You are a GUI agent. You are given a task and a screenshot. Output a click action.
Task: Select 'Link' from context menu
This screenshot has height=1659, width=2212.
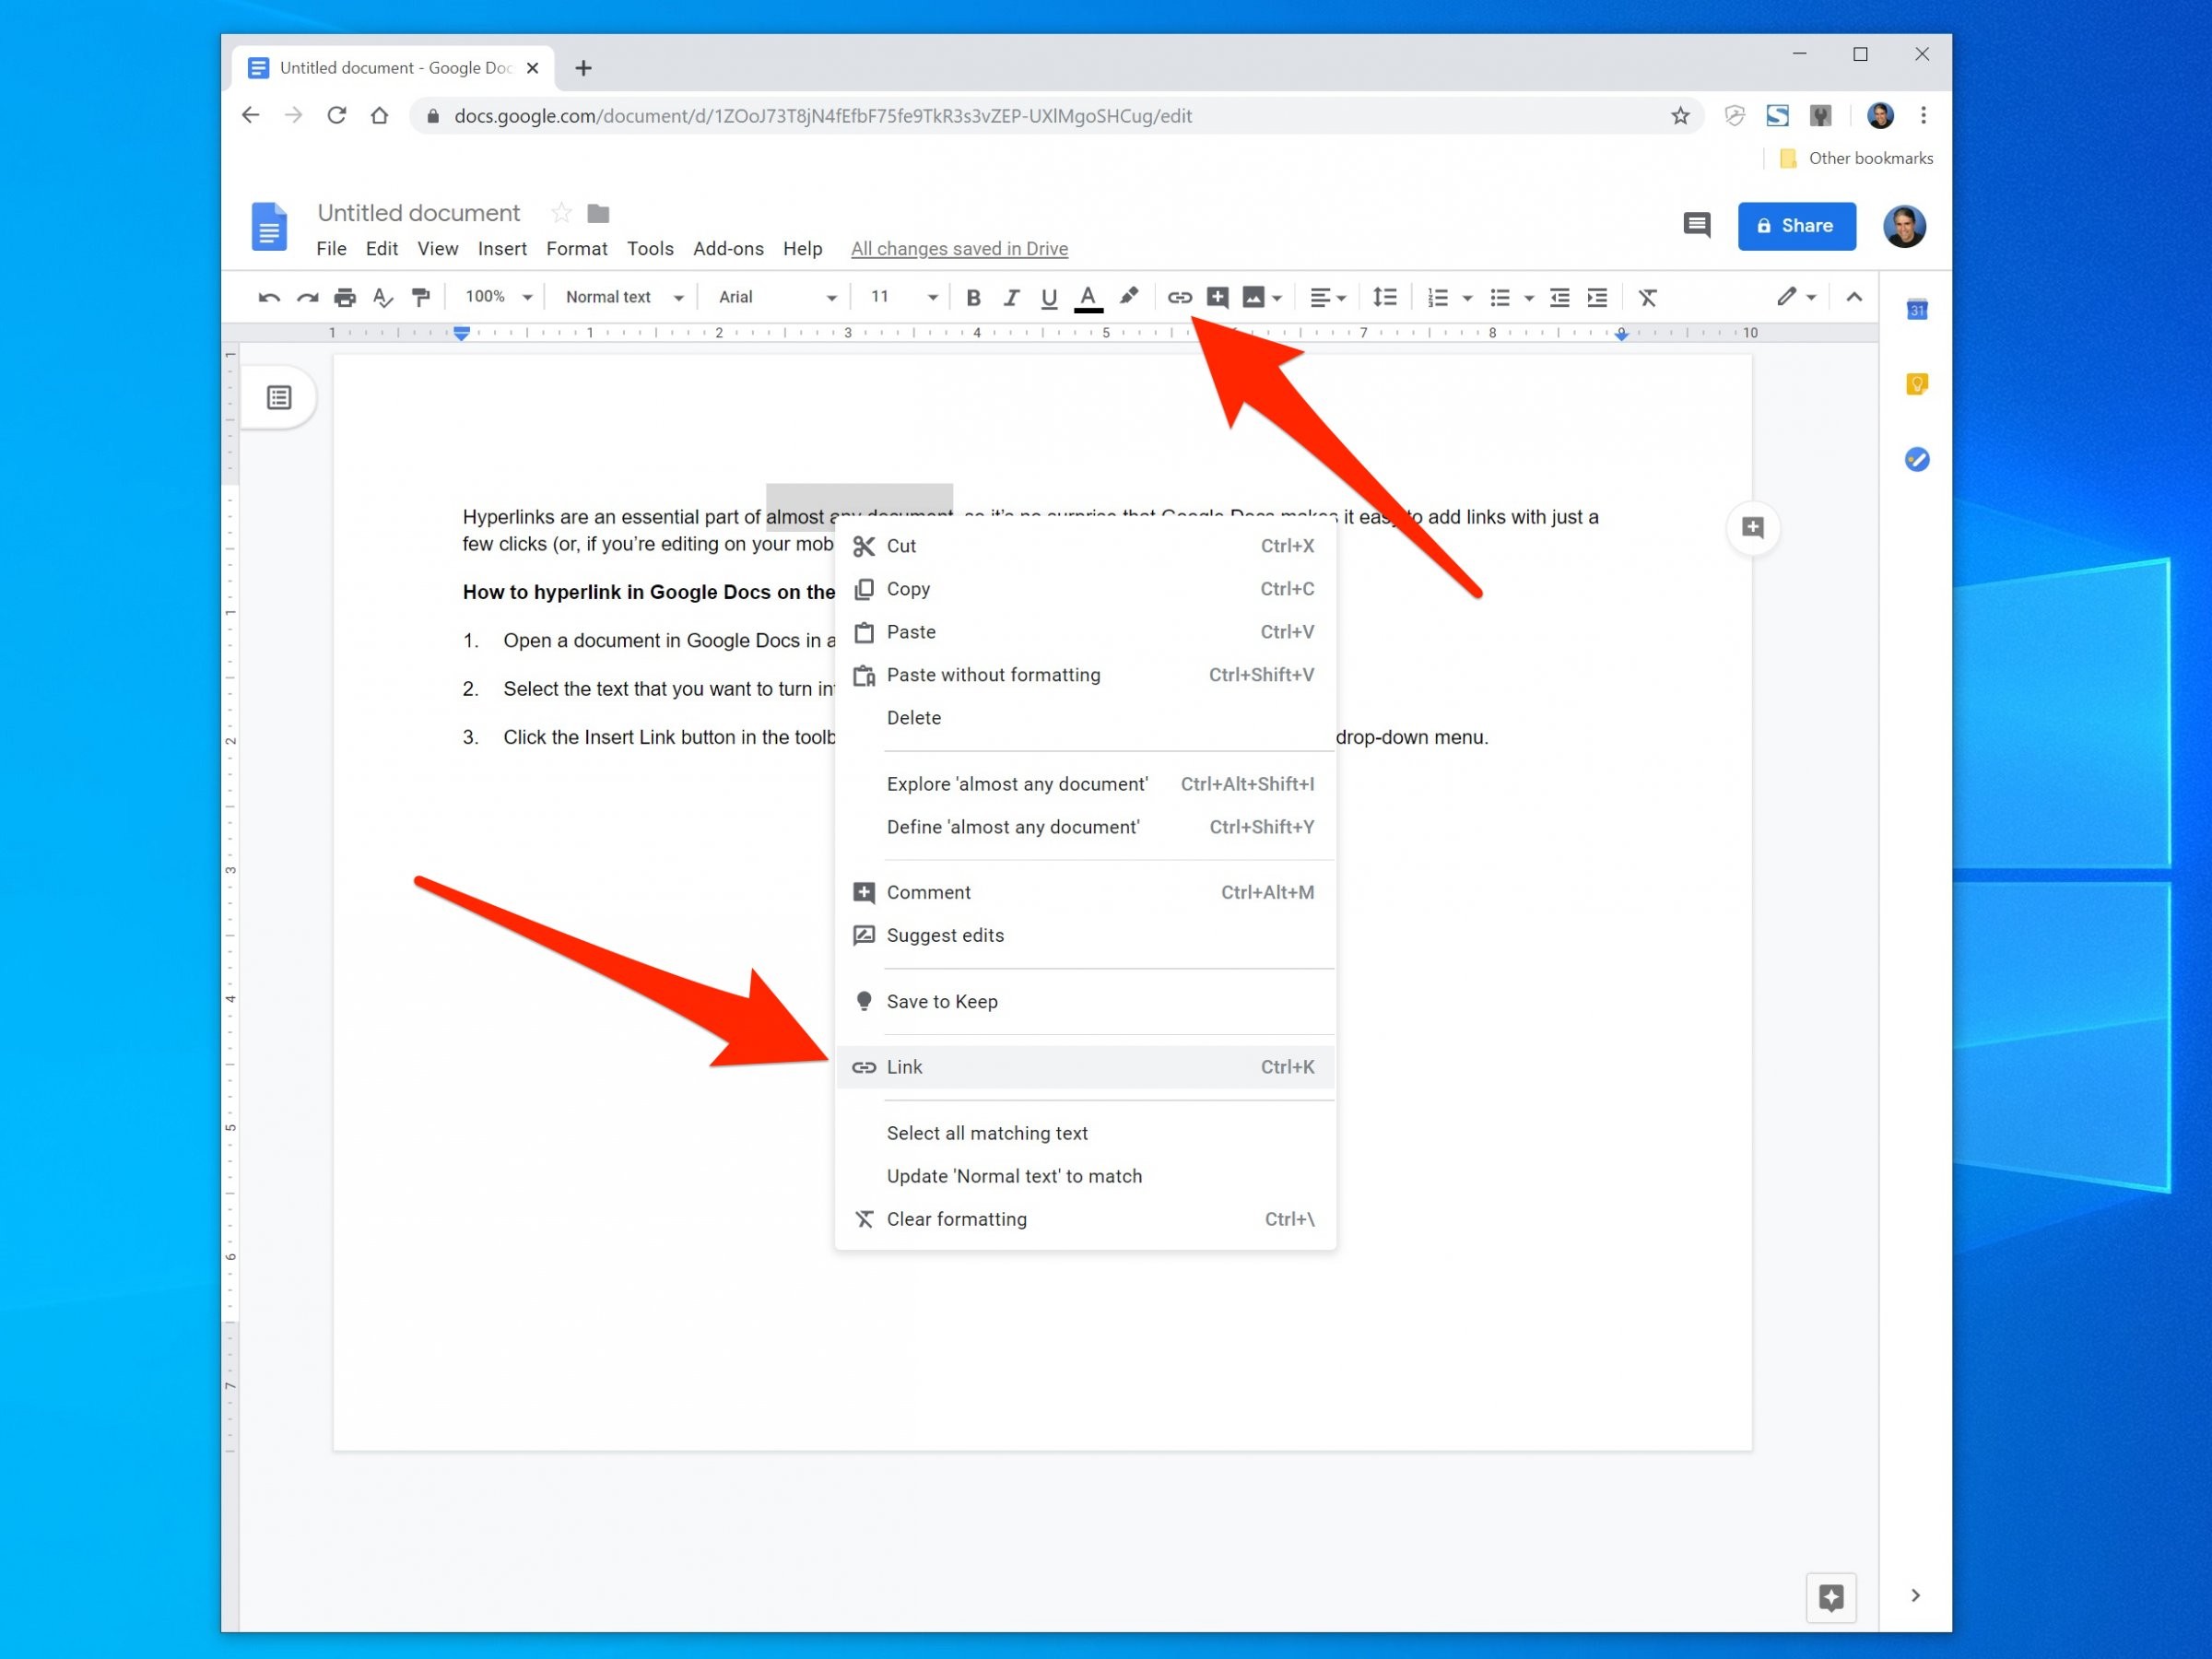[x=904, y=1066]
